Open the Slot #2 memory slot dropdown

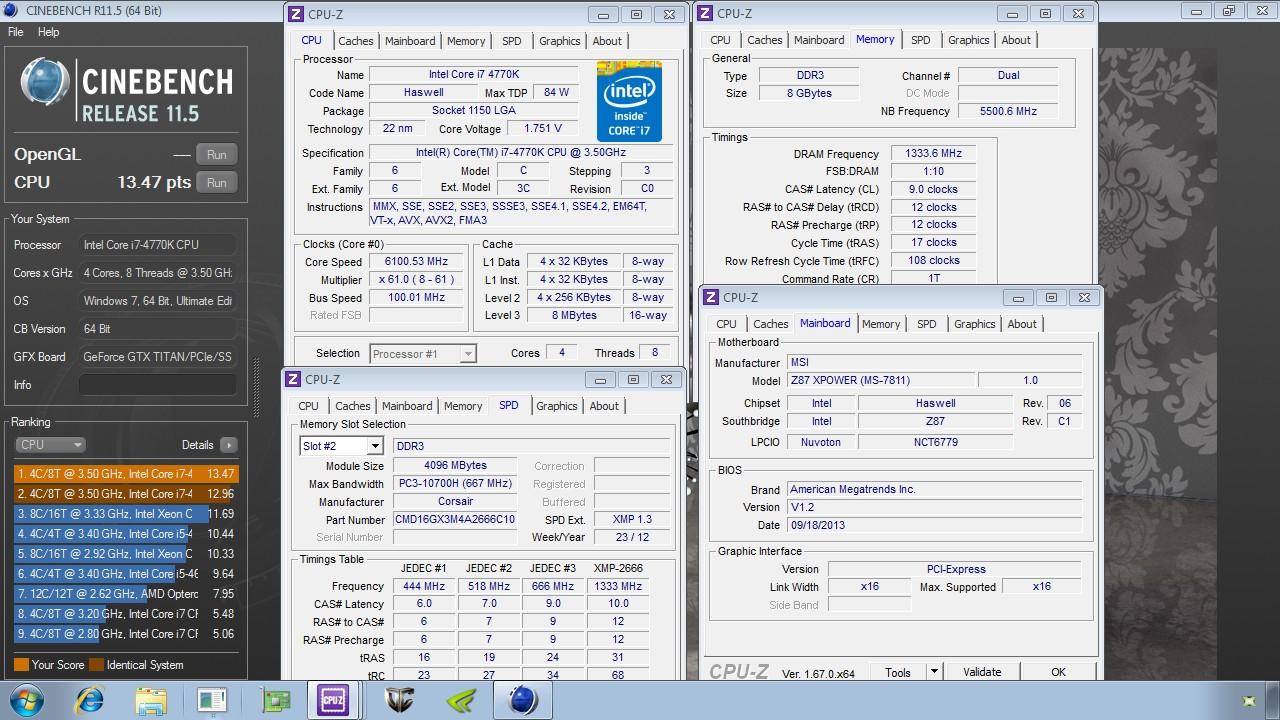[x=341, y=446]
